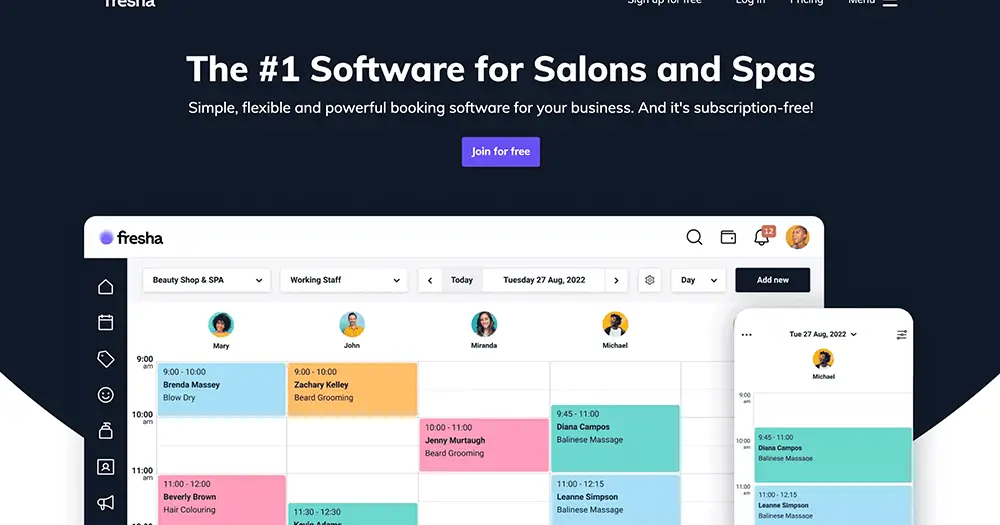The image size is (1000, 525).
Task: Open the wallet icon in the header
Action: pos(728,237)
